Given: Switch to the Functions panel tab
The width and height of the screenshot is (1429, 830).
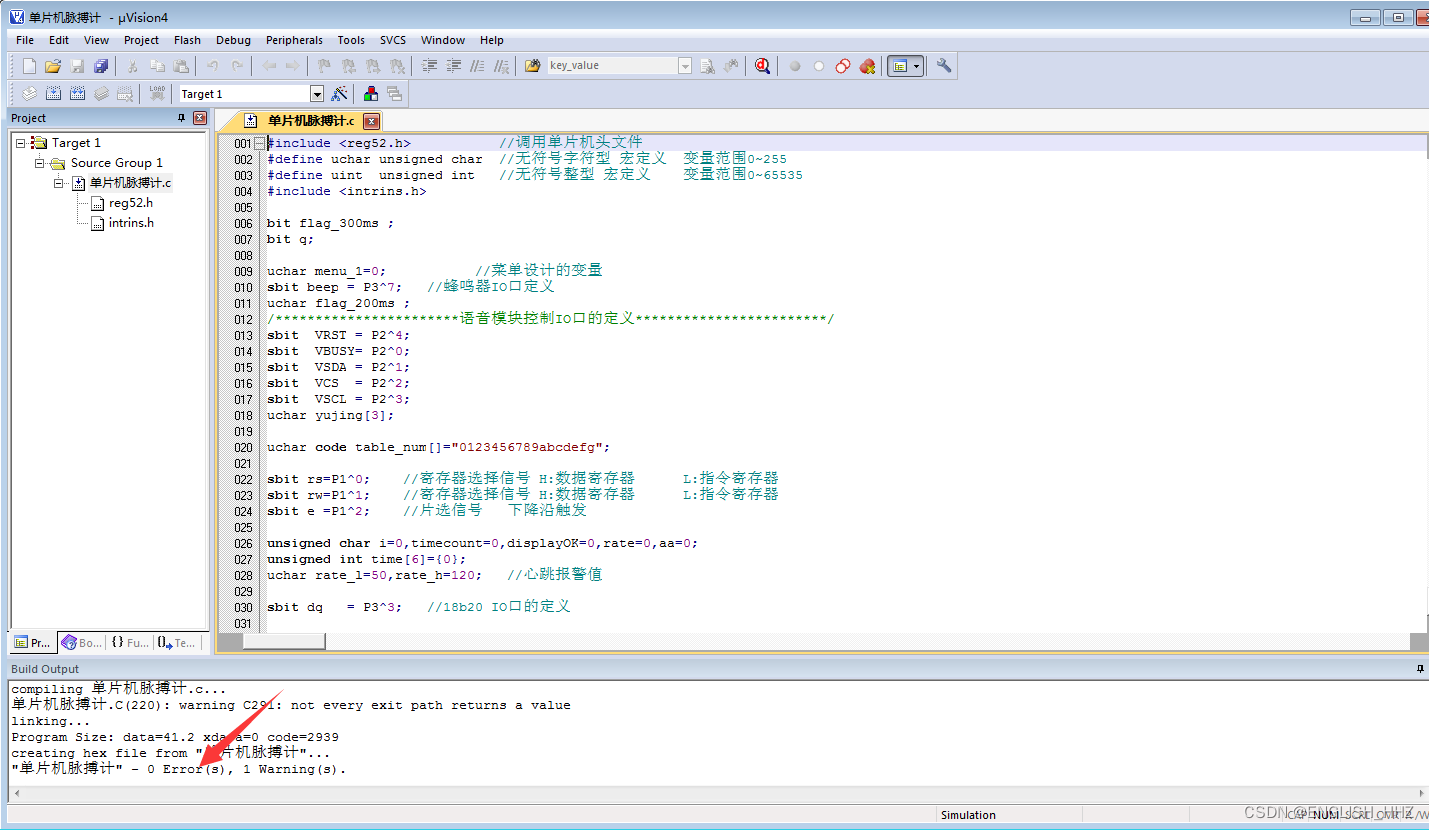Looking at the screenshot, I should 130,643.
